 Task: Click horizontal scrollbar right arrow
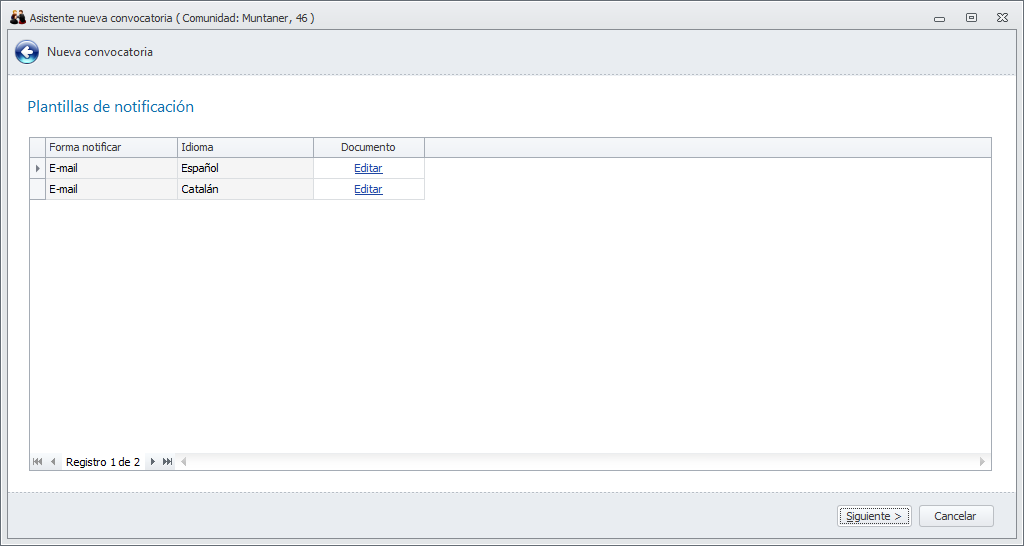pos(982,462)
